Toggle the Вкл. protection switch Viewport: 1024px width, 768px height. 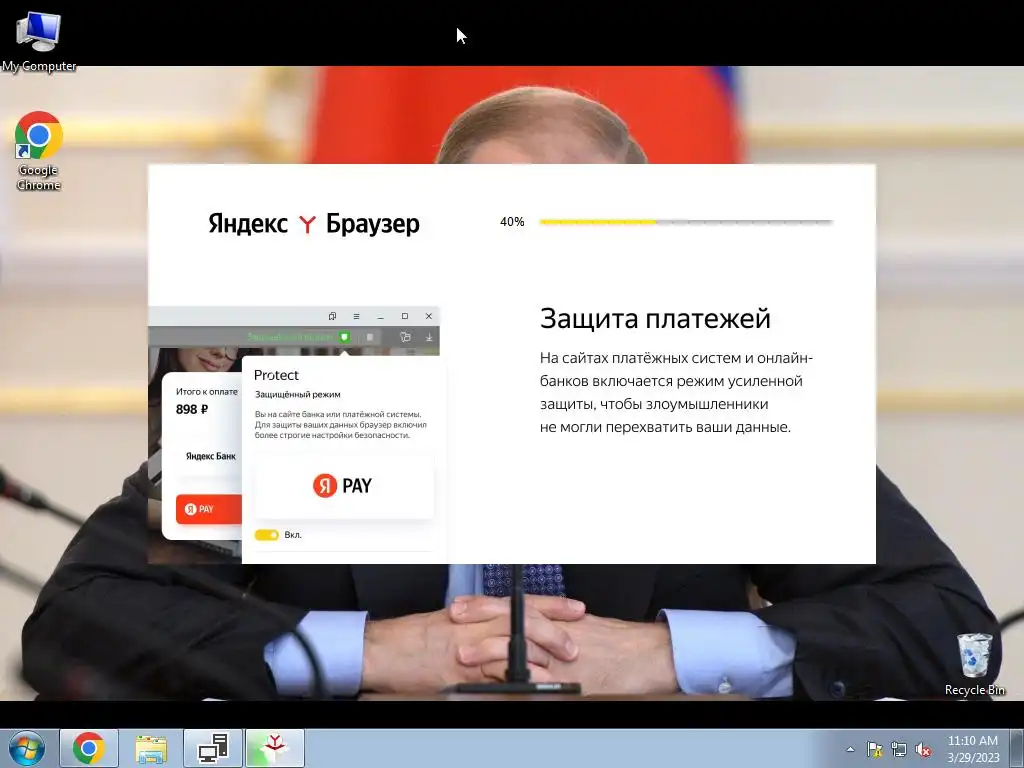coord(266,535)
